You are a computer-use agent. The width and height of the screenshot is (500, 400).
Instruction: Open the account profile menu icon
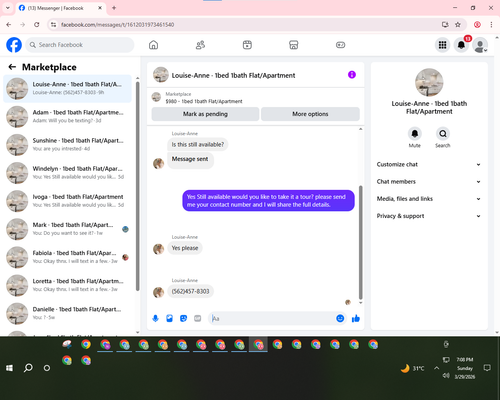pyautogui.click(x=480, y=45)
